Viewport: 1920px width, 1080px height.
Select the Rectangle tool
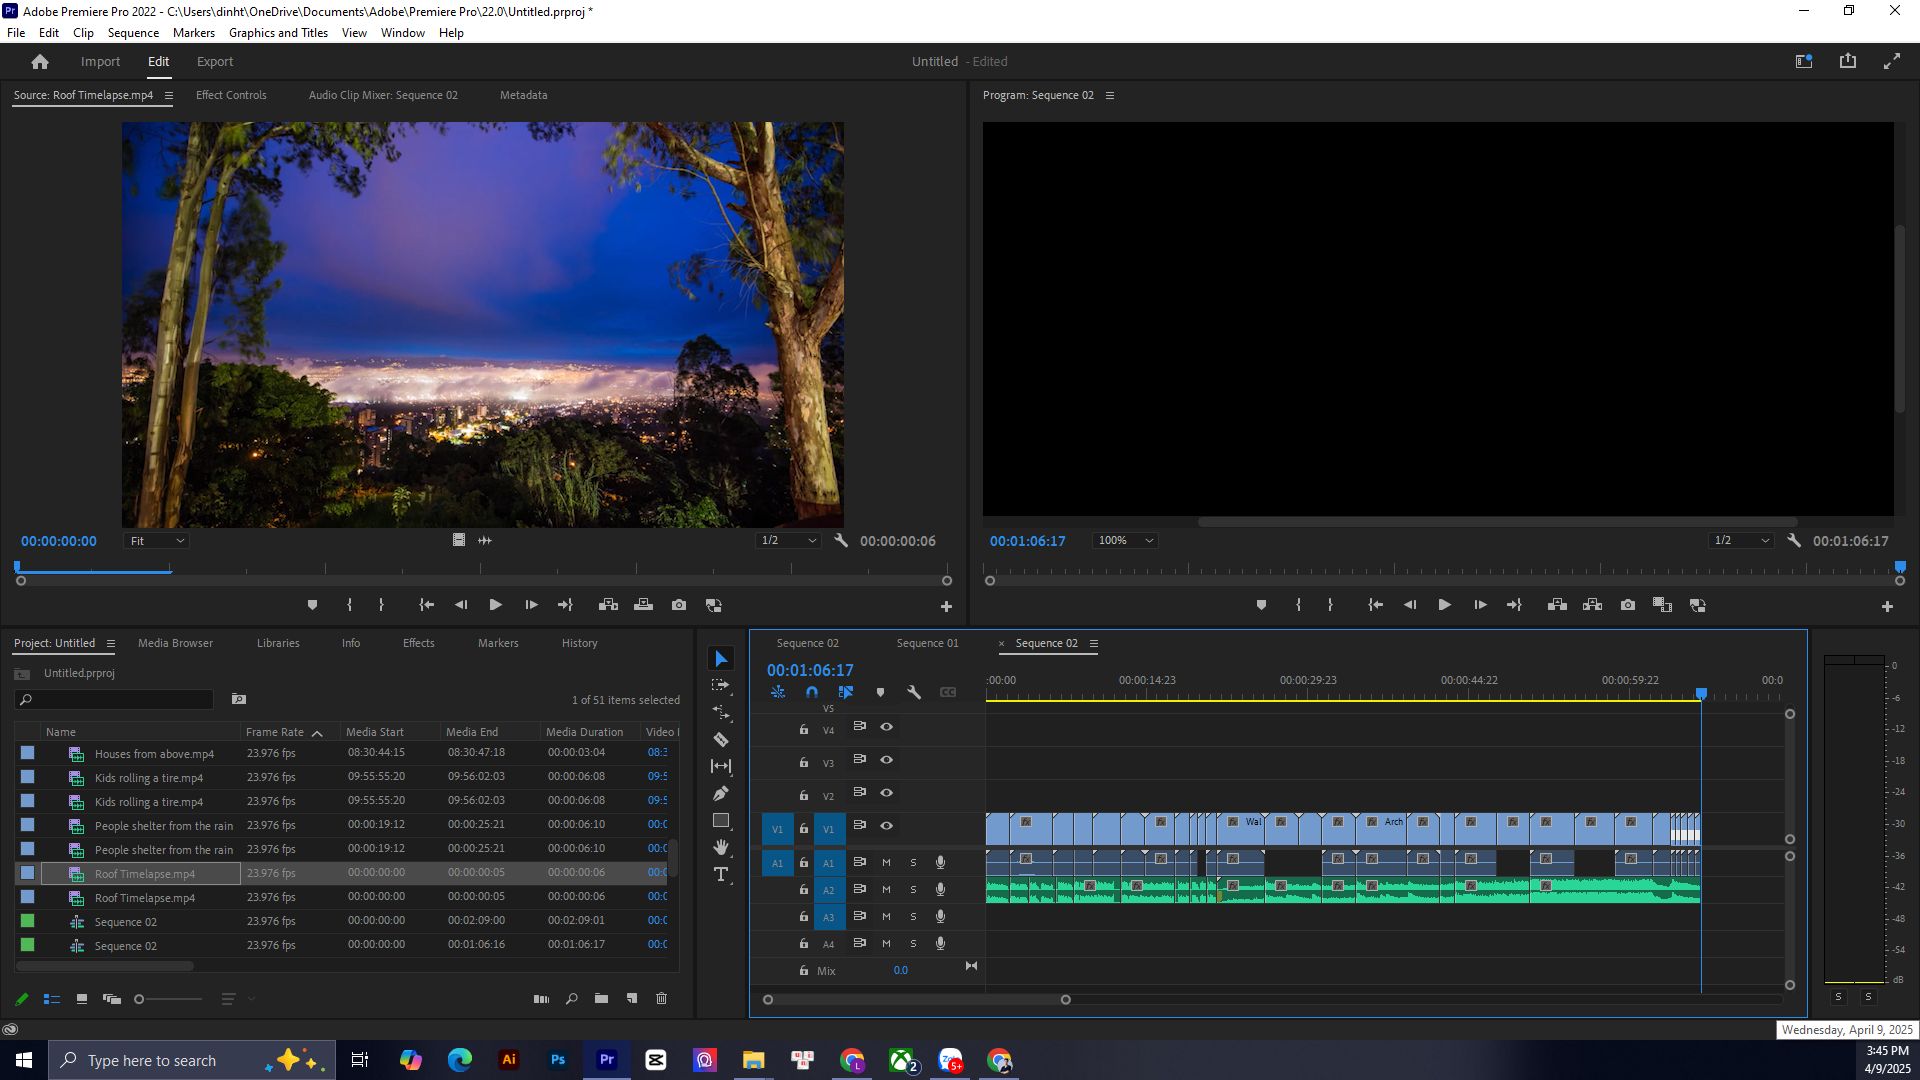[x=720, y=821]
